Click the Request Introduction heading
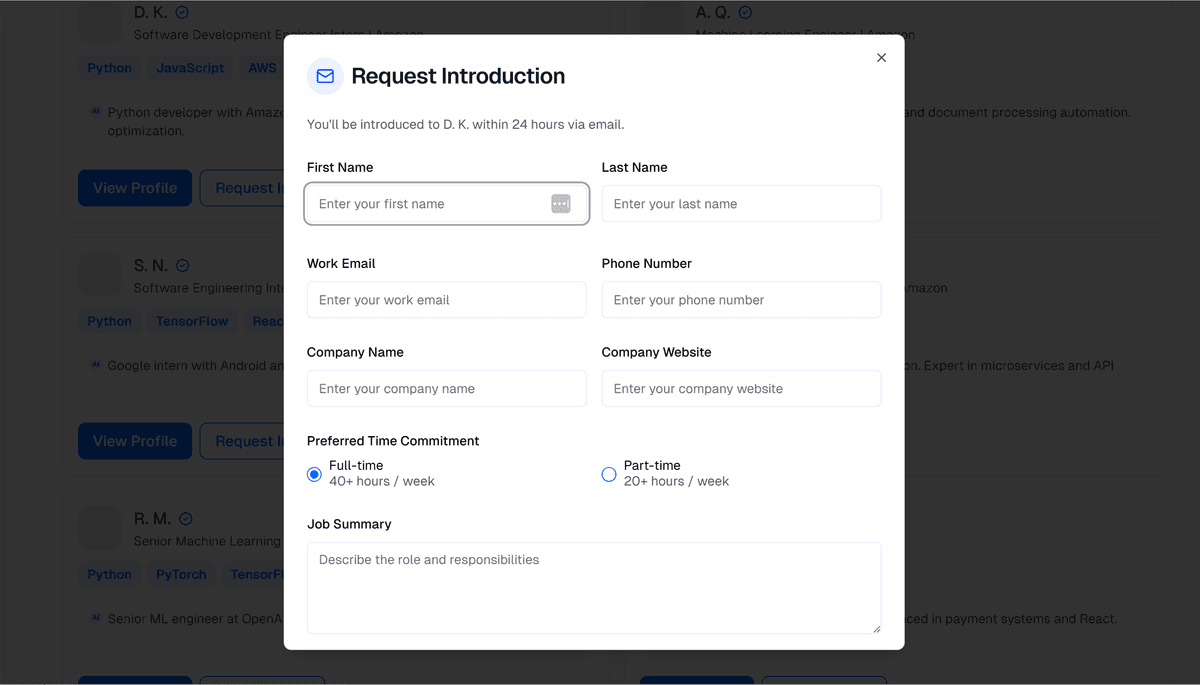This screenshot has height=685, width=1200. pos(458,76)
